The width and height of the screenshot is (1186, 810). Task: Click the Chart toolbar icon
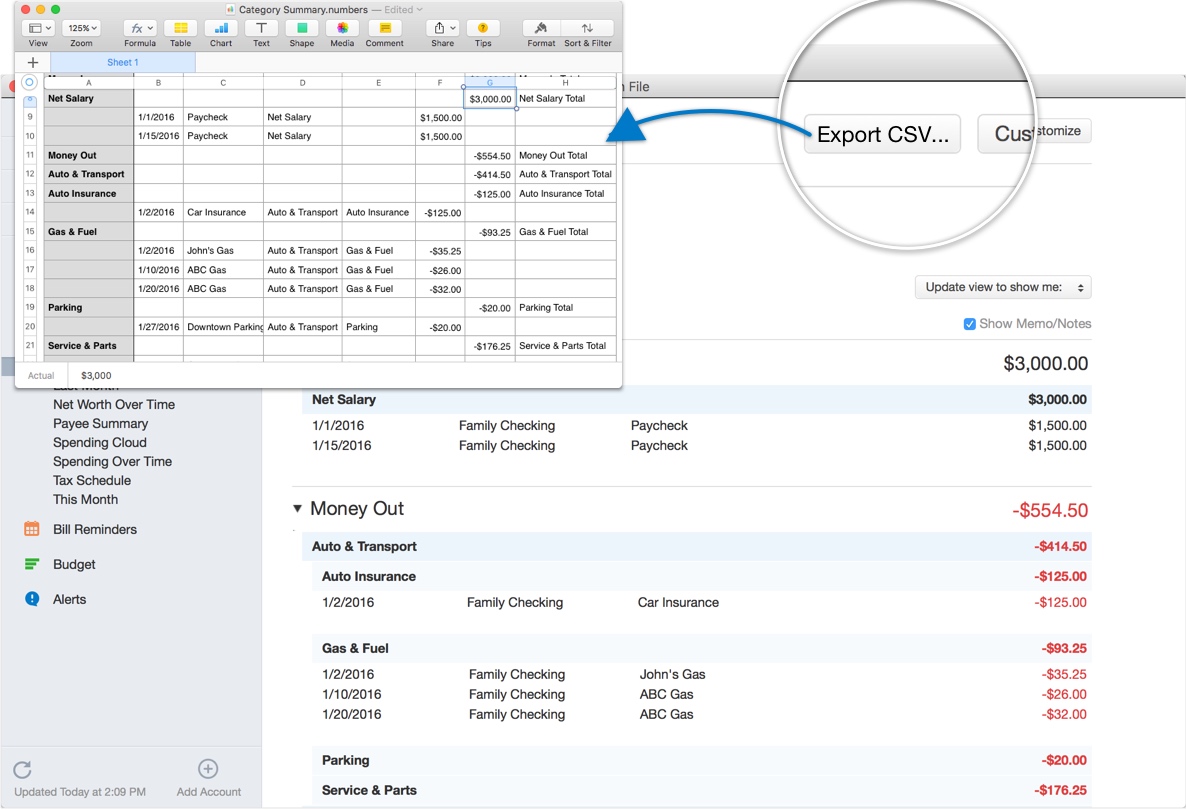coord(221,28)
